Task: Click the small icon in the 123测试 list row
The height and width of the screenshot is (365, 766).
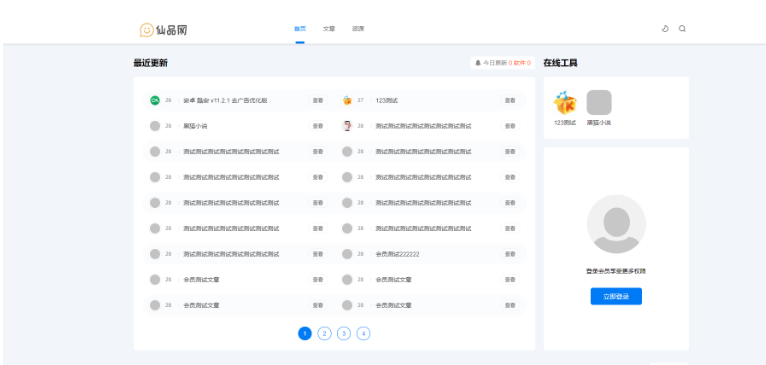Action: click(x=347, y=100)
